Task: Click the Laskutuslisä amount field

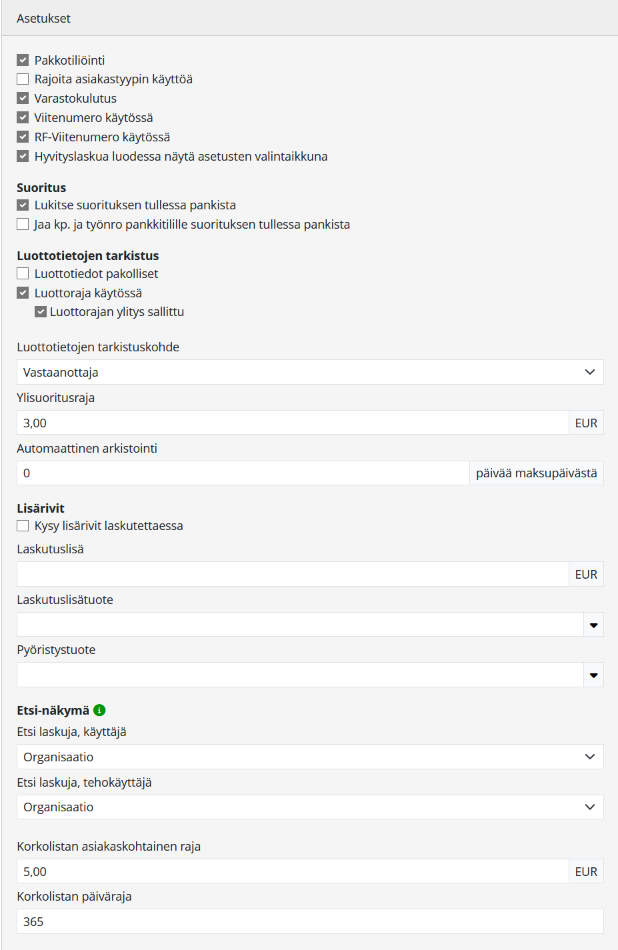Action: click(292, 574)
